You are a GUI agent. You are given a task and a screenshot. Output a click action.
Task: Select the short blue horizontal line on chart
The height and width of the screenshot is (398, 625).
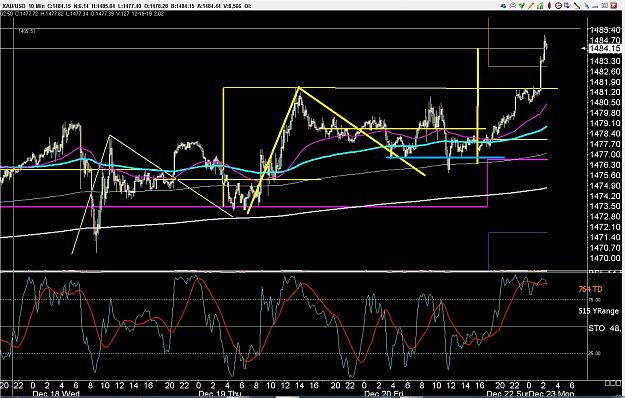445,158
